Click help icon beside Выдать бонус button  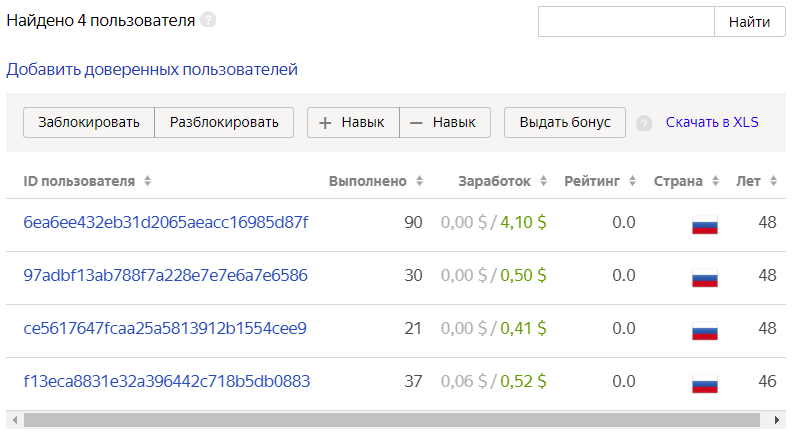pyautogui.click(x=644, y=123)
